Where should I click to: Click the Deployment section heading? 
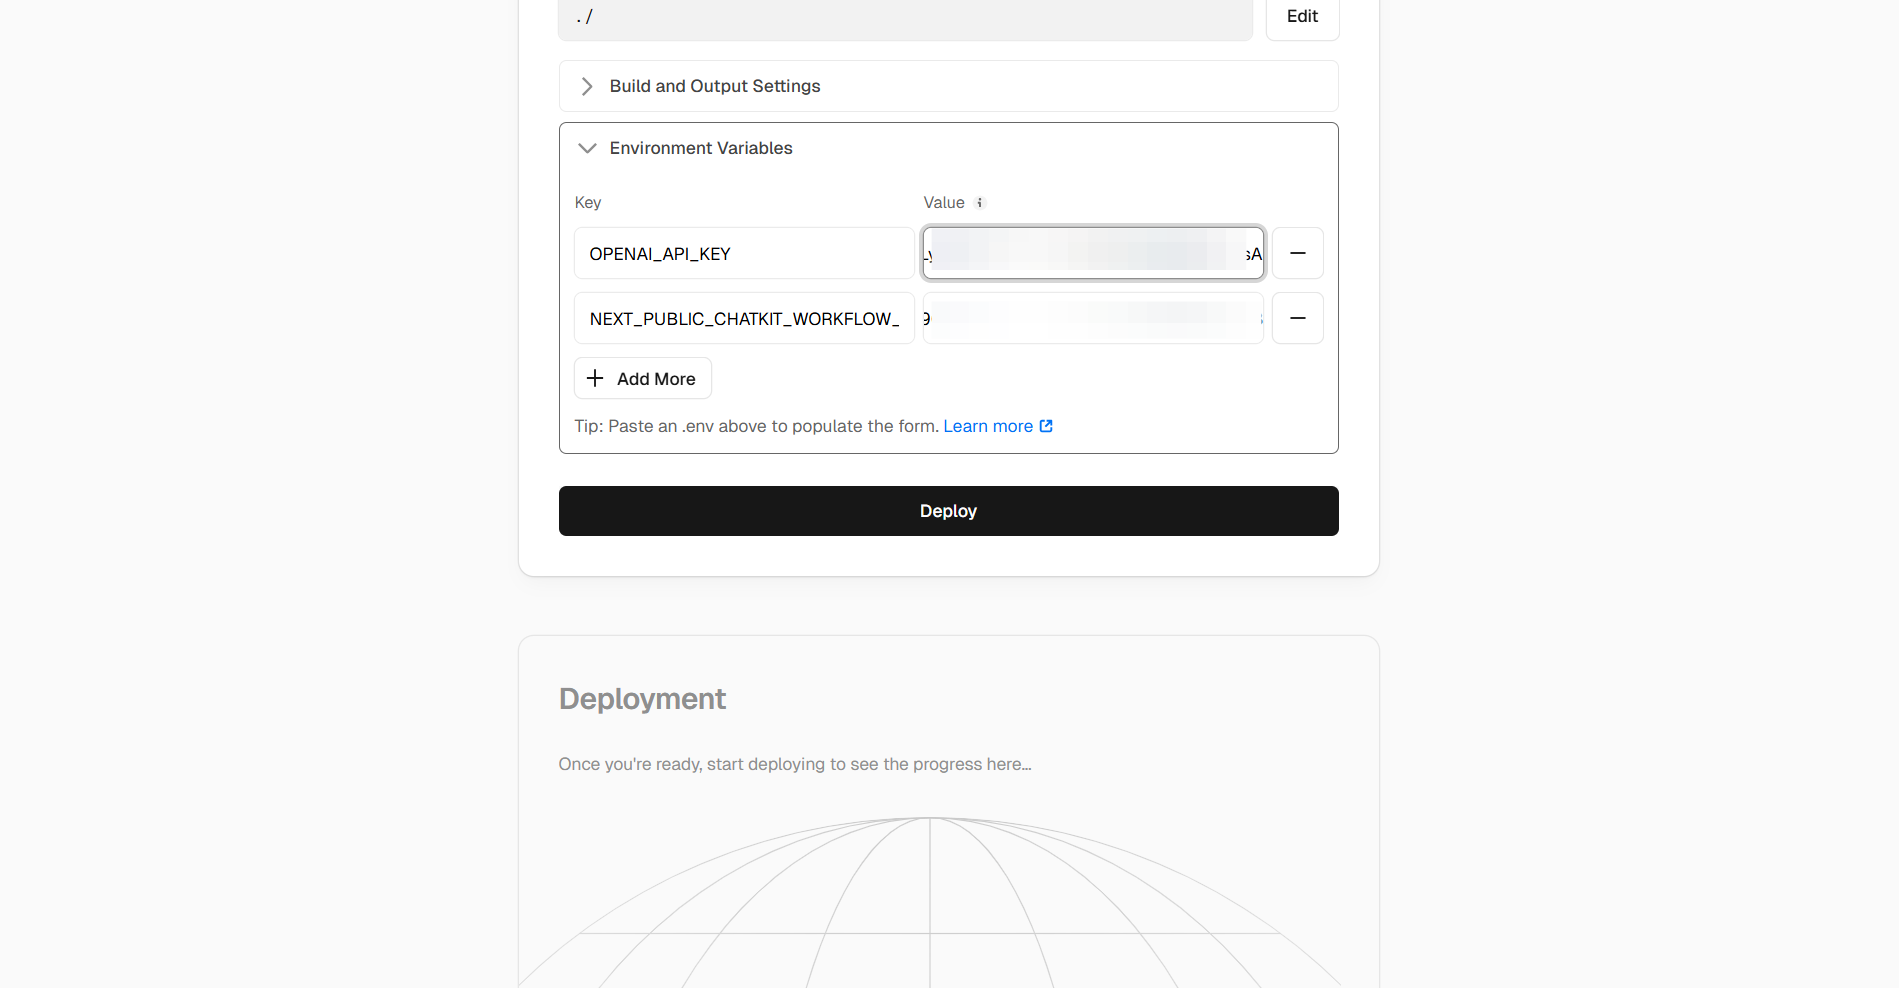click(642, 698)
